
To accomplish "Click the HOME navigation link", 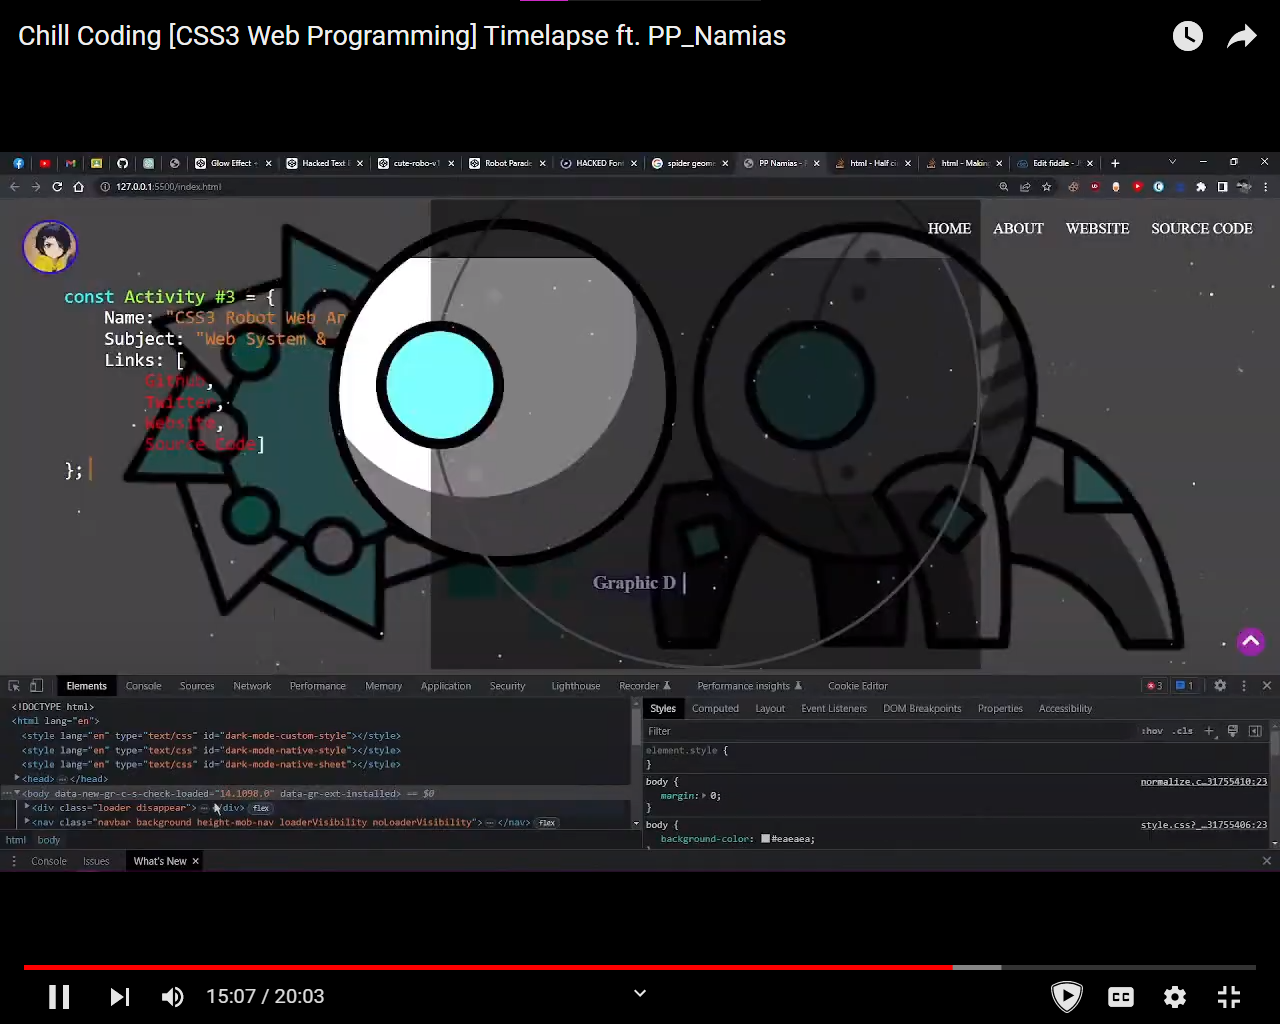I will pos(949,229).
